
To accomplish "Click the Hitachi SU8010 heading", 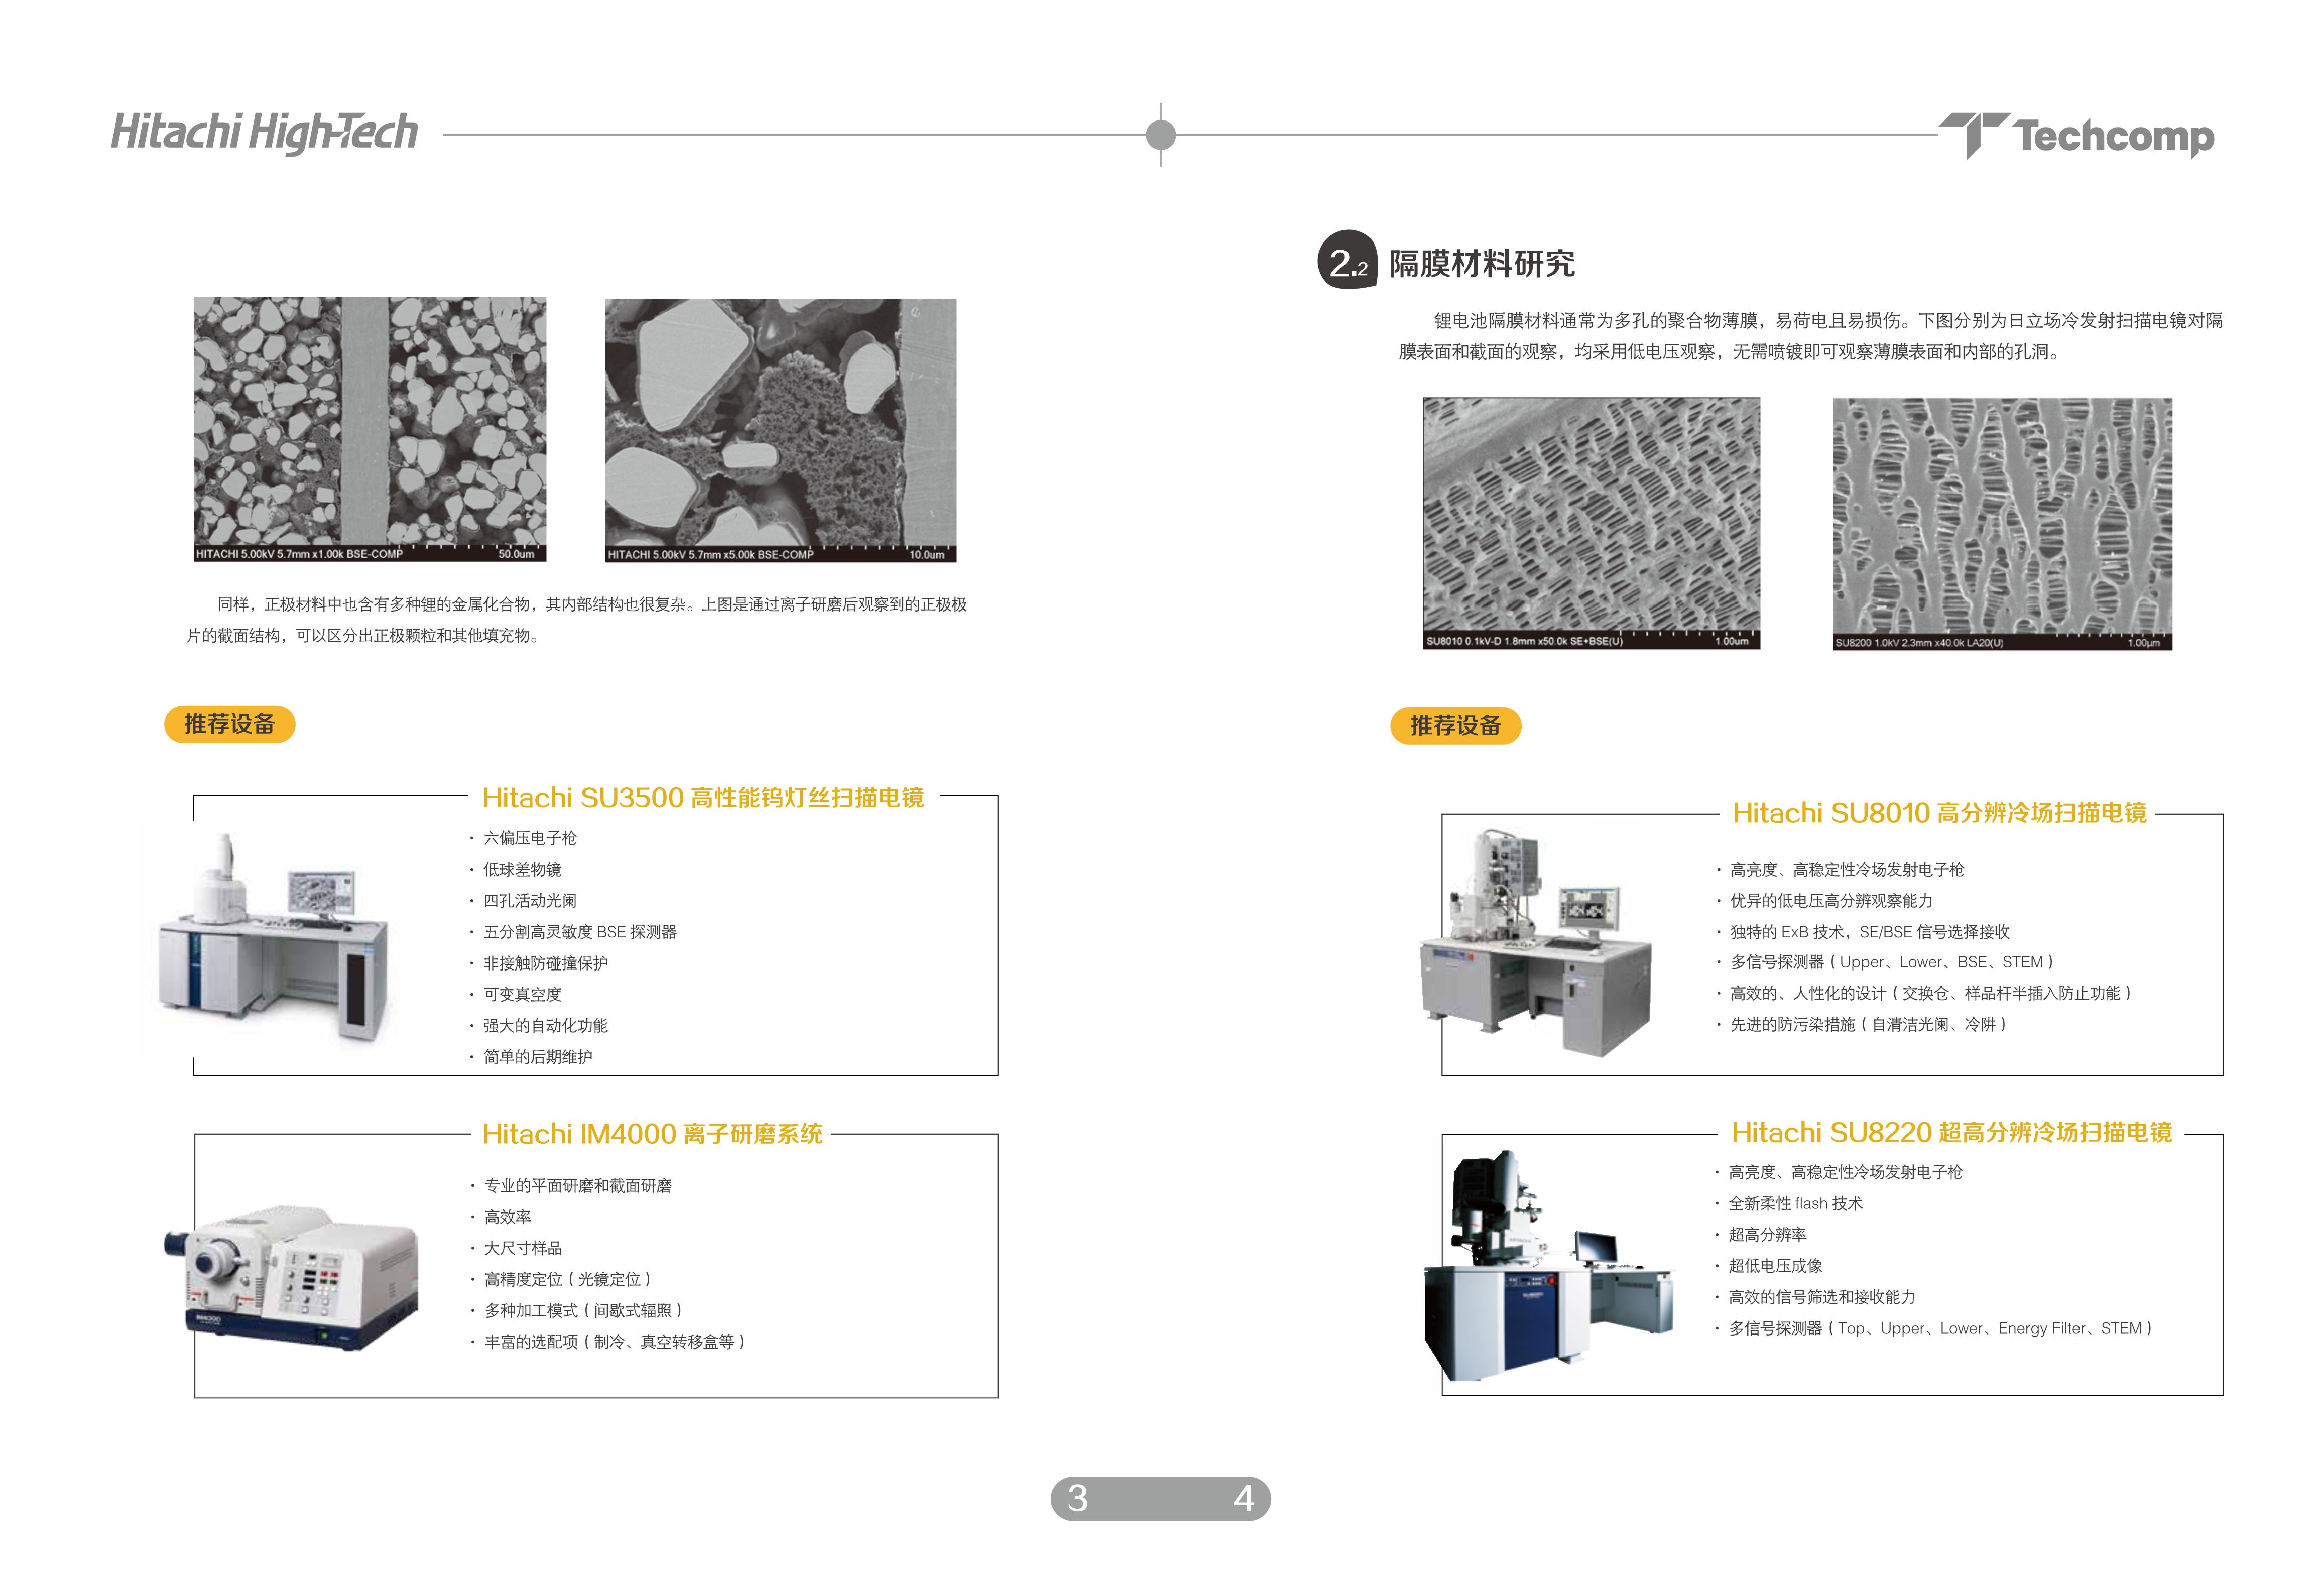I will click(1939, 813).
